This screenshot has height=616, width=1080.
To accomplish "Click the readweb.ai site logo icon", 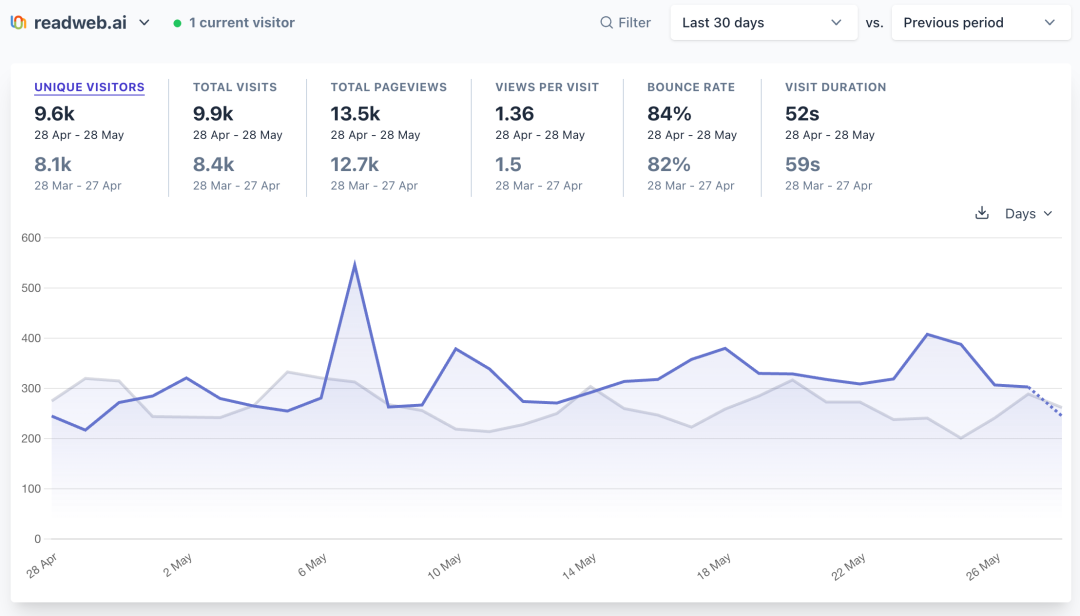I will coord(19,23).
